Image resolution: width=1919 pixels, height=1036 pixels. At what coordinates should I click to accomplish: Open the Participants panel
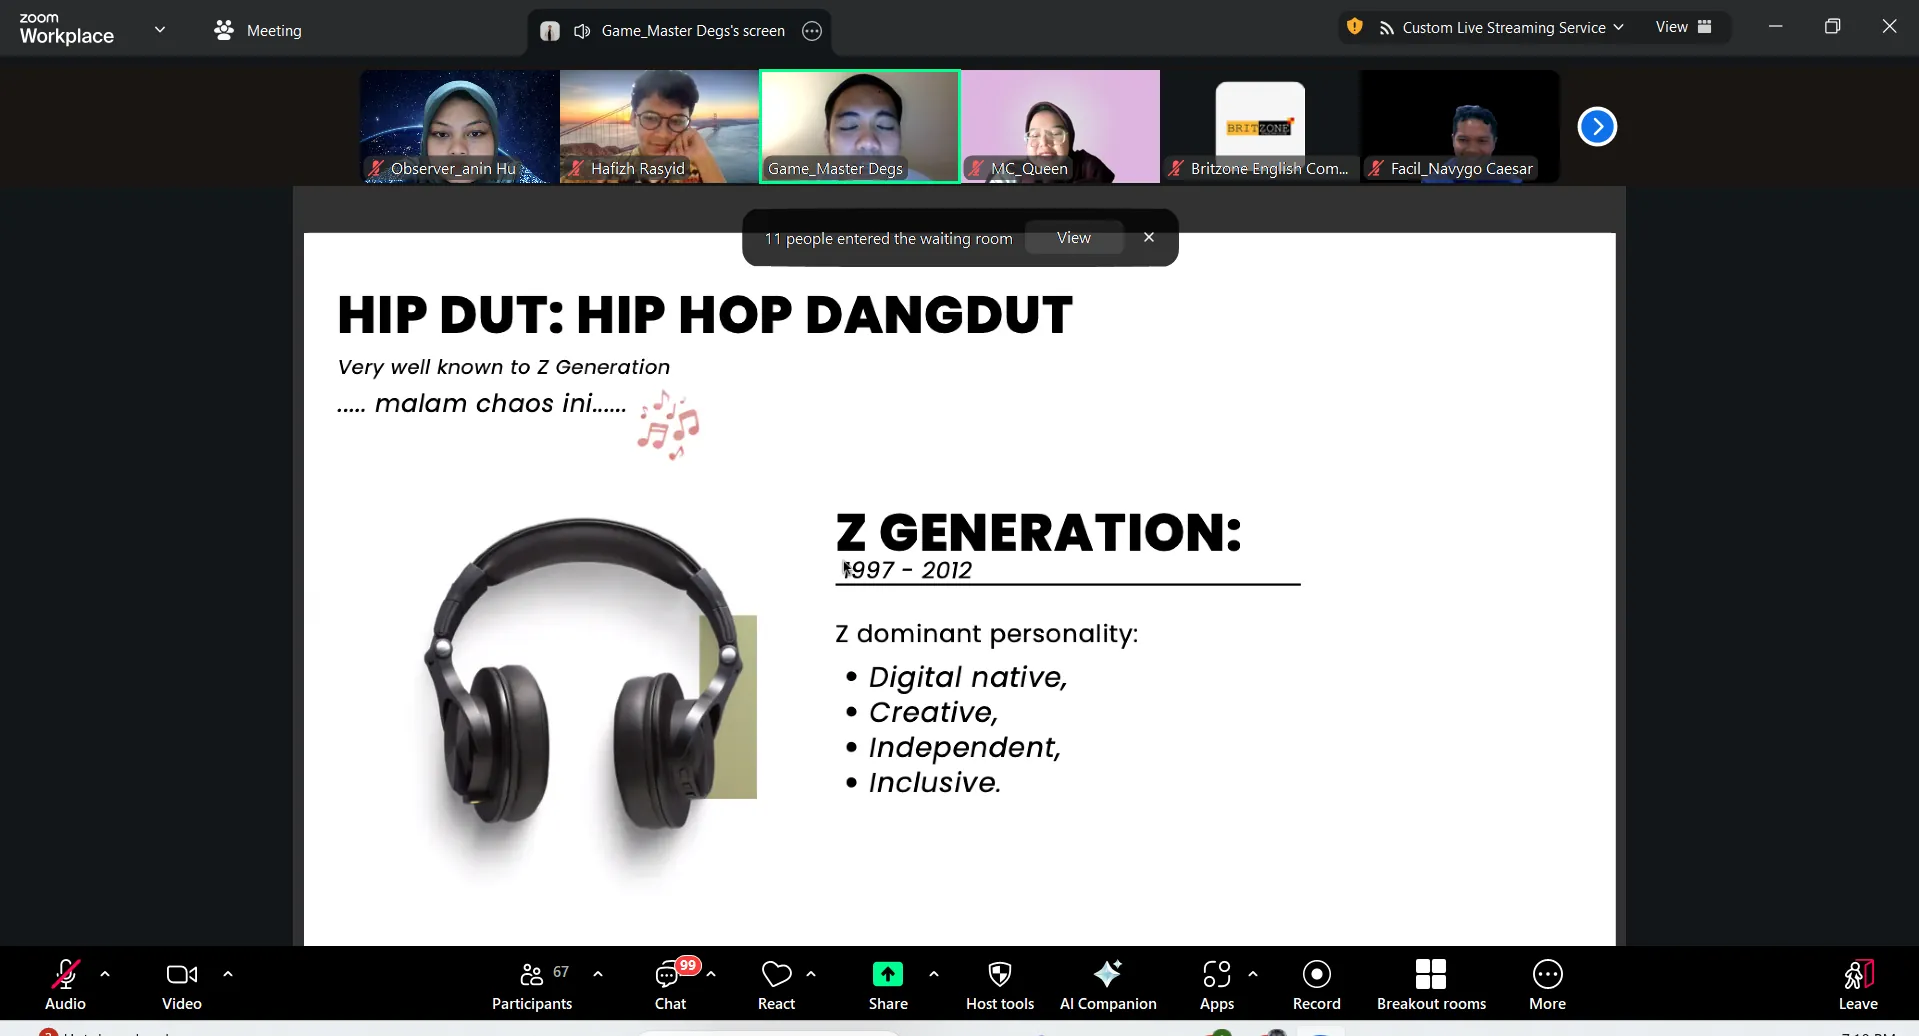tap(532, 985)
